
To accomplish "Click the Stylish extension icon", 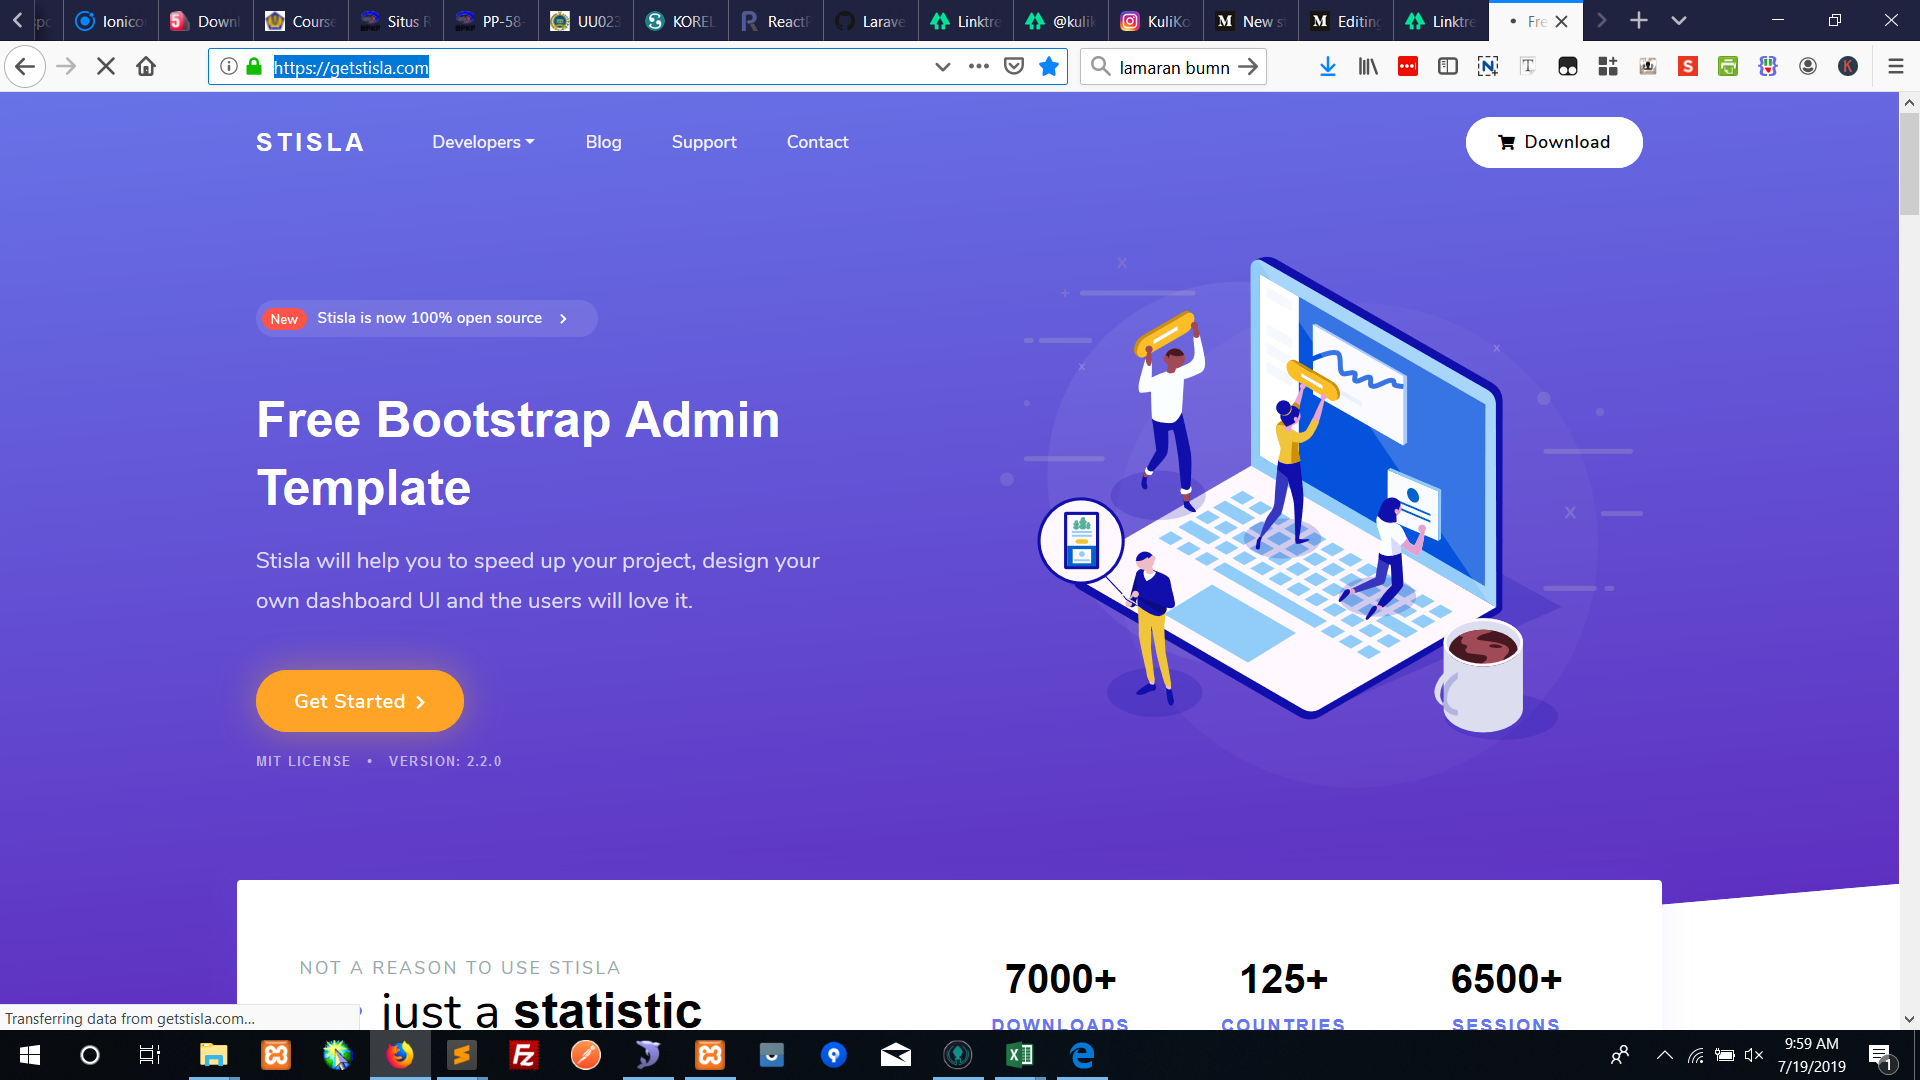I will pos(1689,66).
